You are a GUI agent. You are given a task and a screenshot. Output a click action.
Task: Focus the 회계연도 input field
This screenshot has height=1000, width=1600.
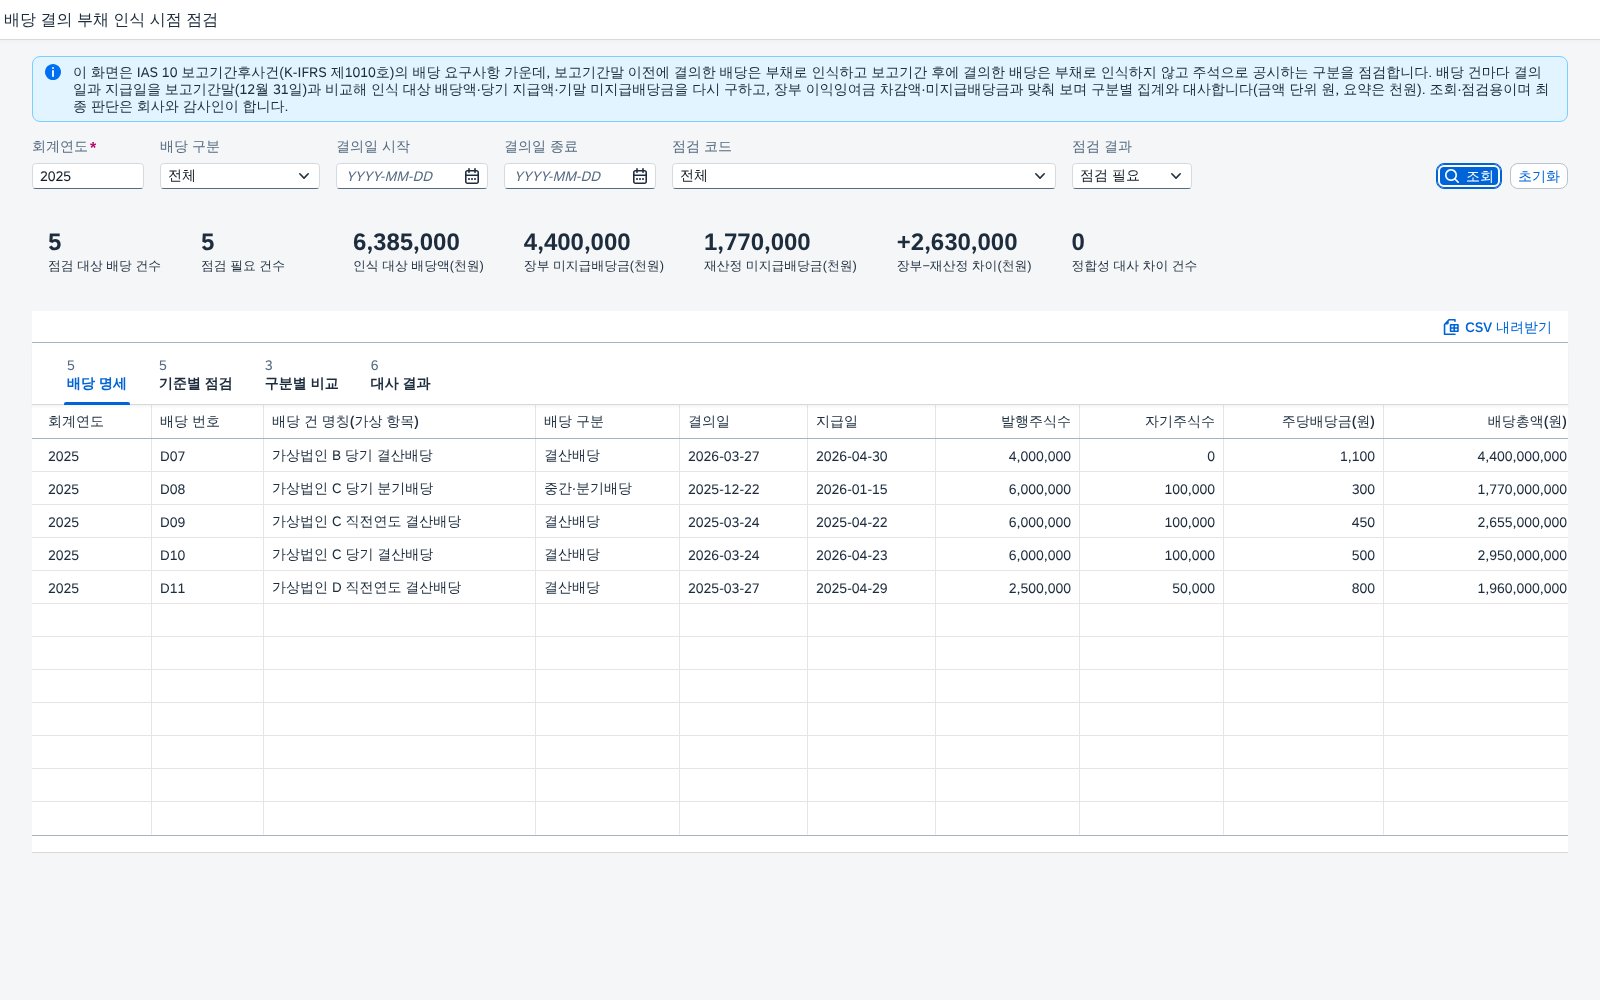pyautogui.click(x=88, y=176)
